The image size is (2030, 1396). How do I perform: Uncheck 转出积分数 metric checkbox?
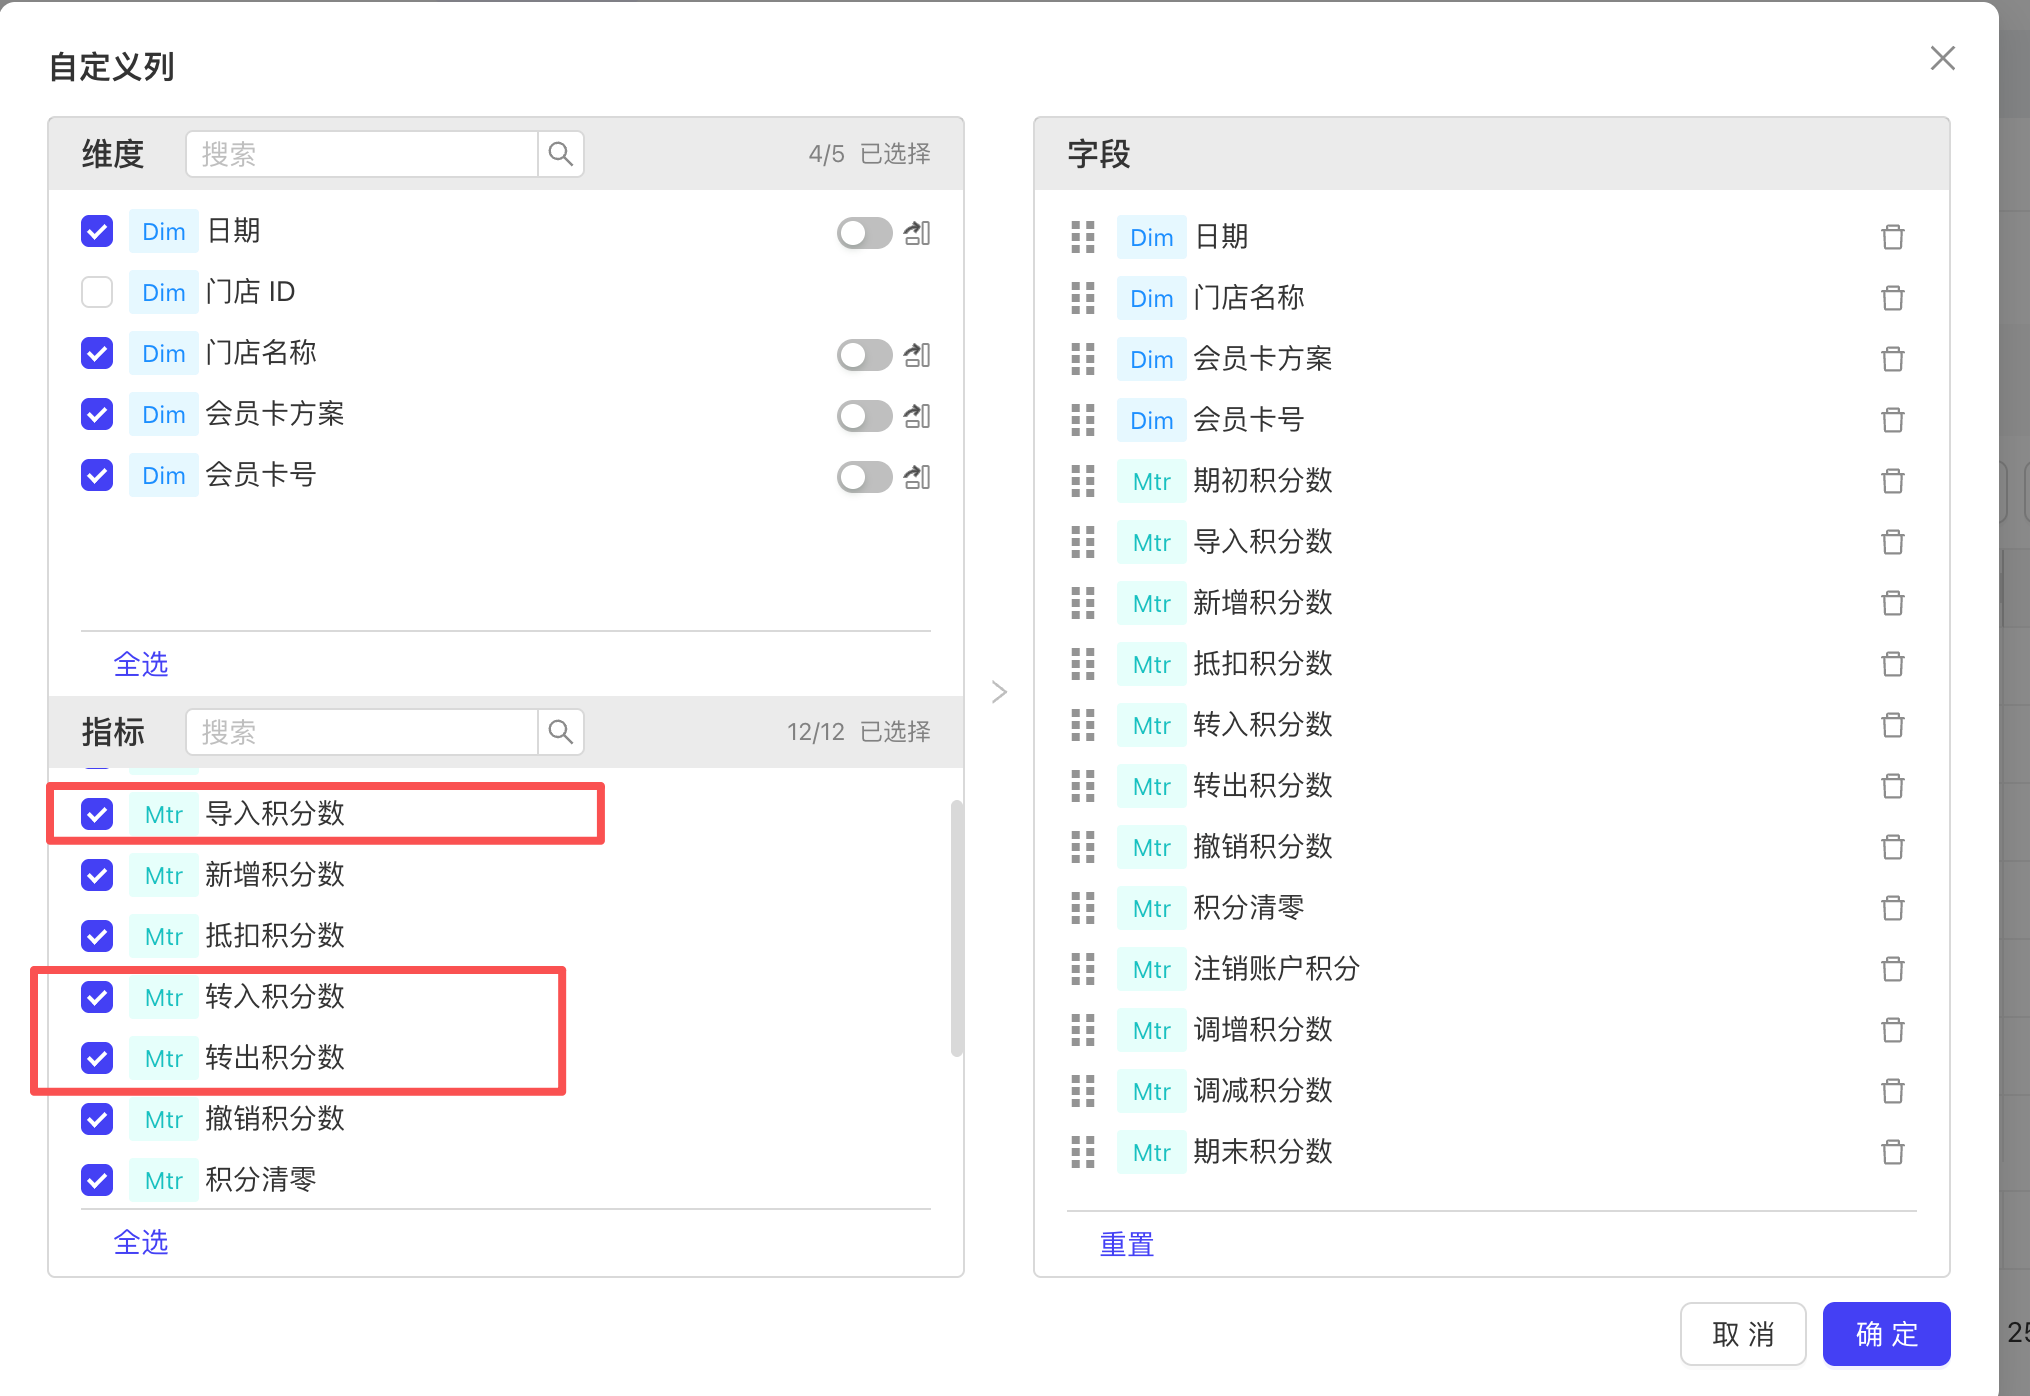(x=97, y=1058)
